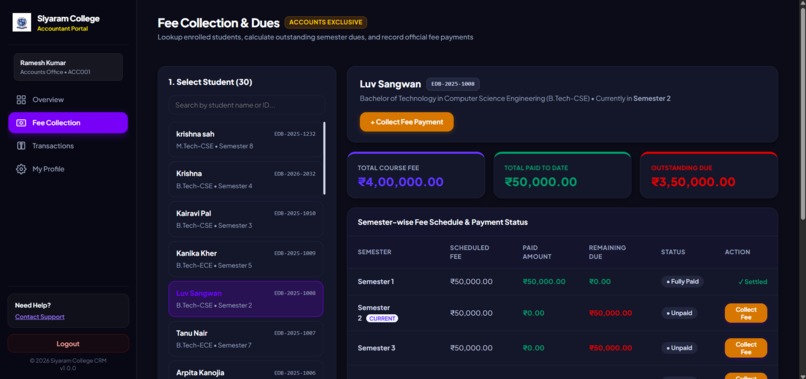Image resolution: width=806 pixels, height=379 pixels.
Task: Click Semester 1 remaining due ₹0.00
Action: tap(600, 282)
